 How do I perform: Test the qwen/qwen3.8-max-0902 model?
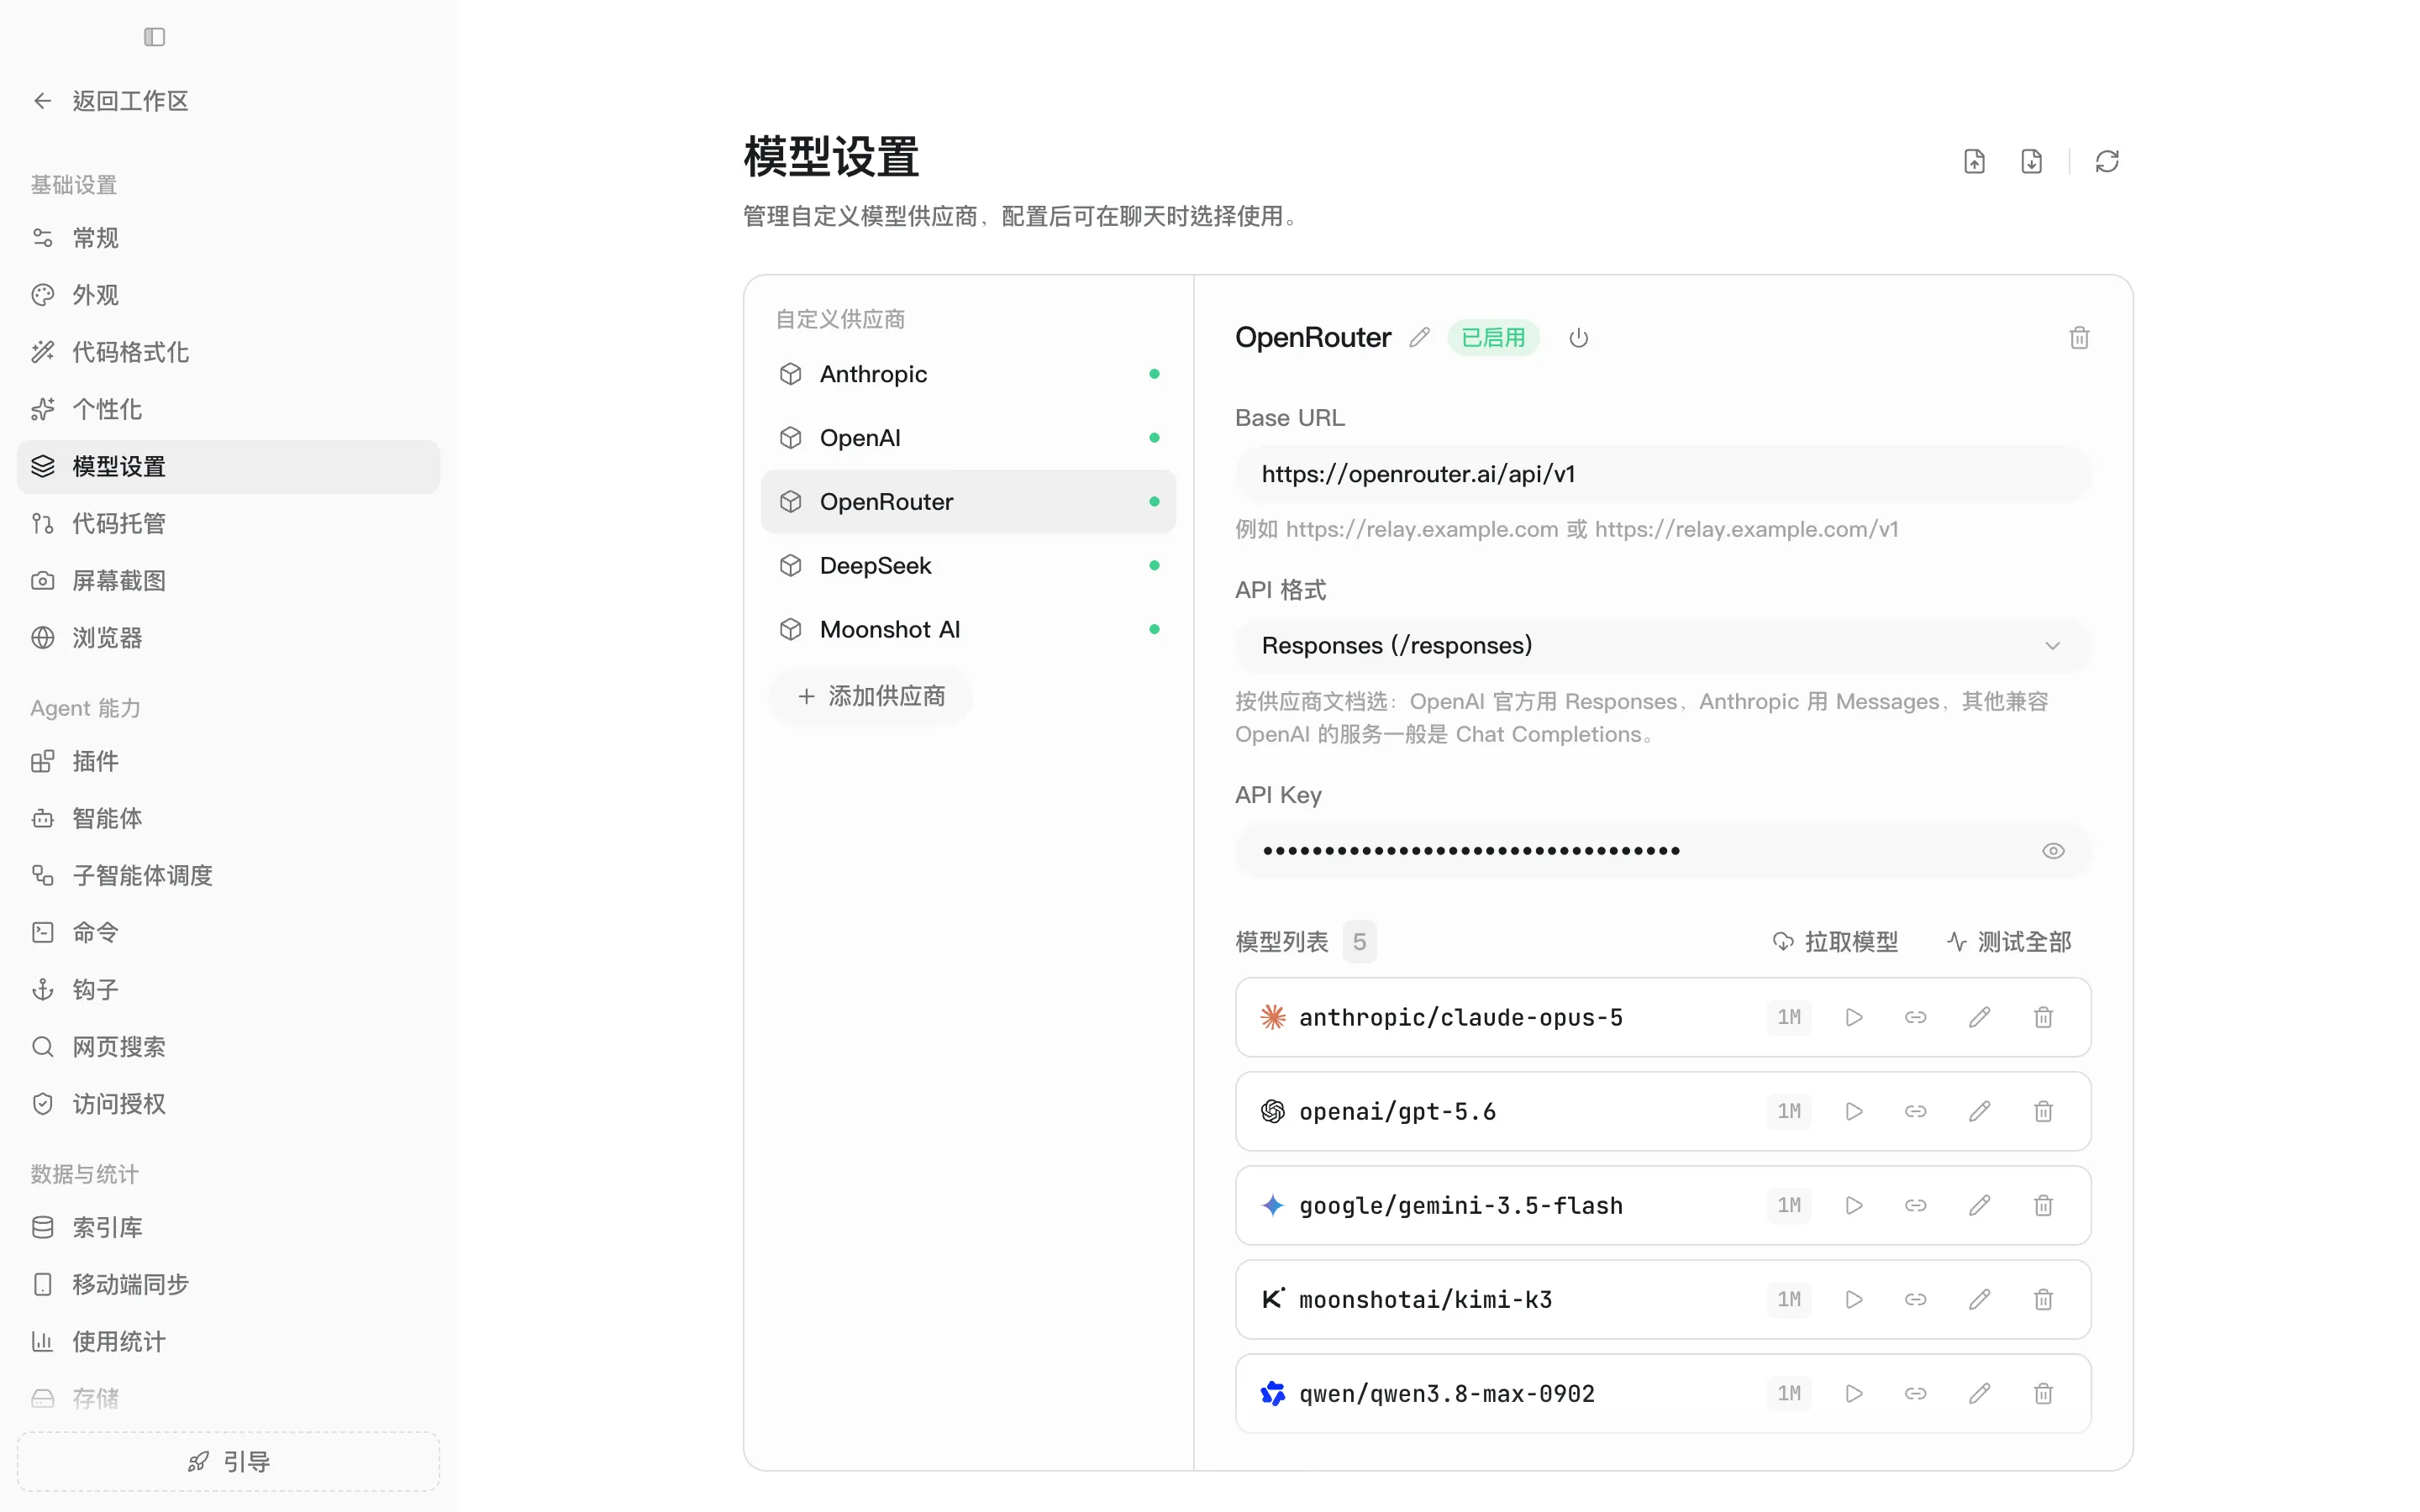point(1854,1393)
